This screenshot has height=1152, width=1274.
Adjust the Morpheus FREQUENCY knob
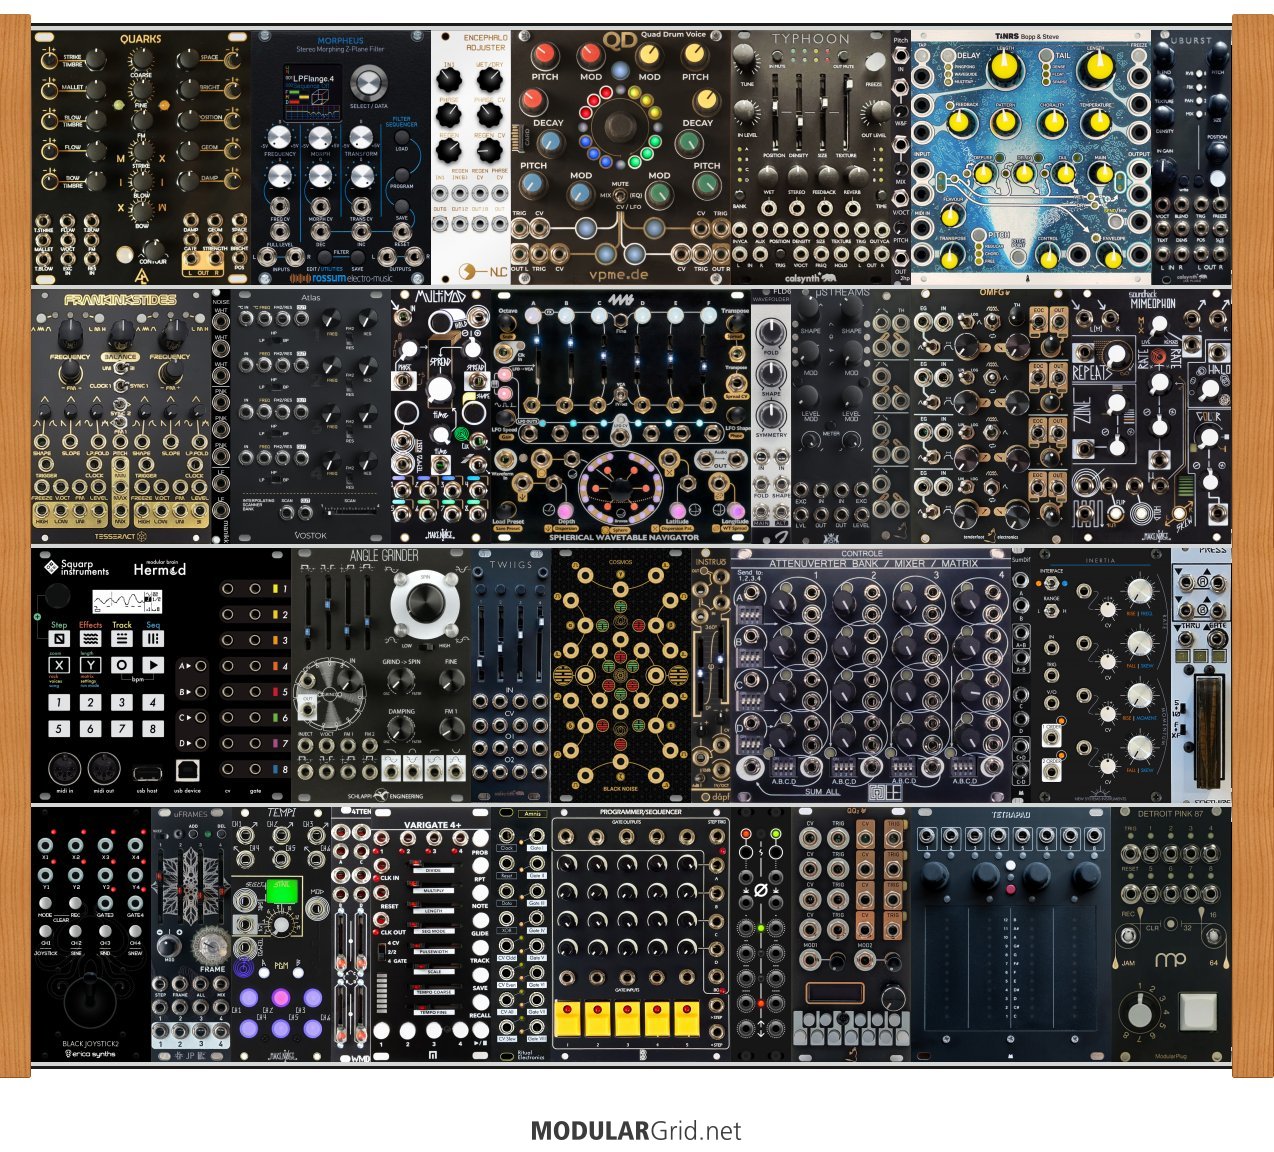(x=280, y=138)
